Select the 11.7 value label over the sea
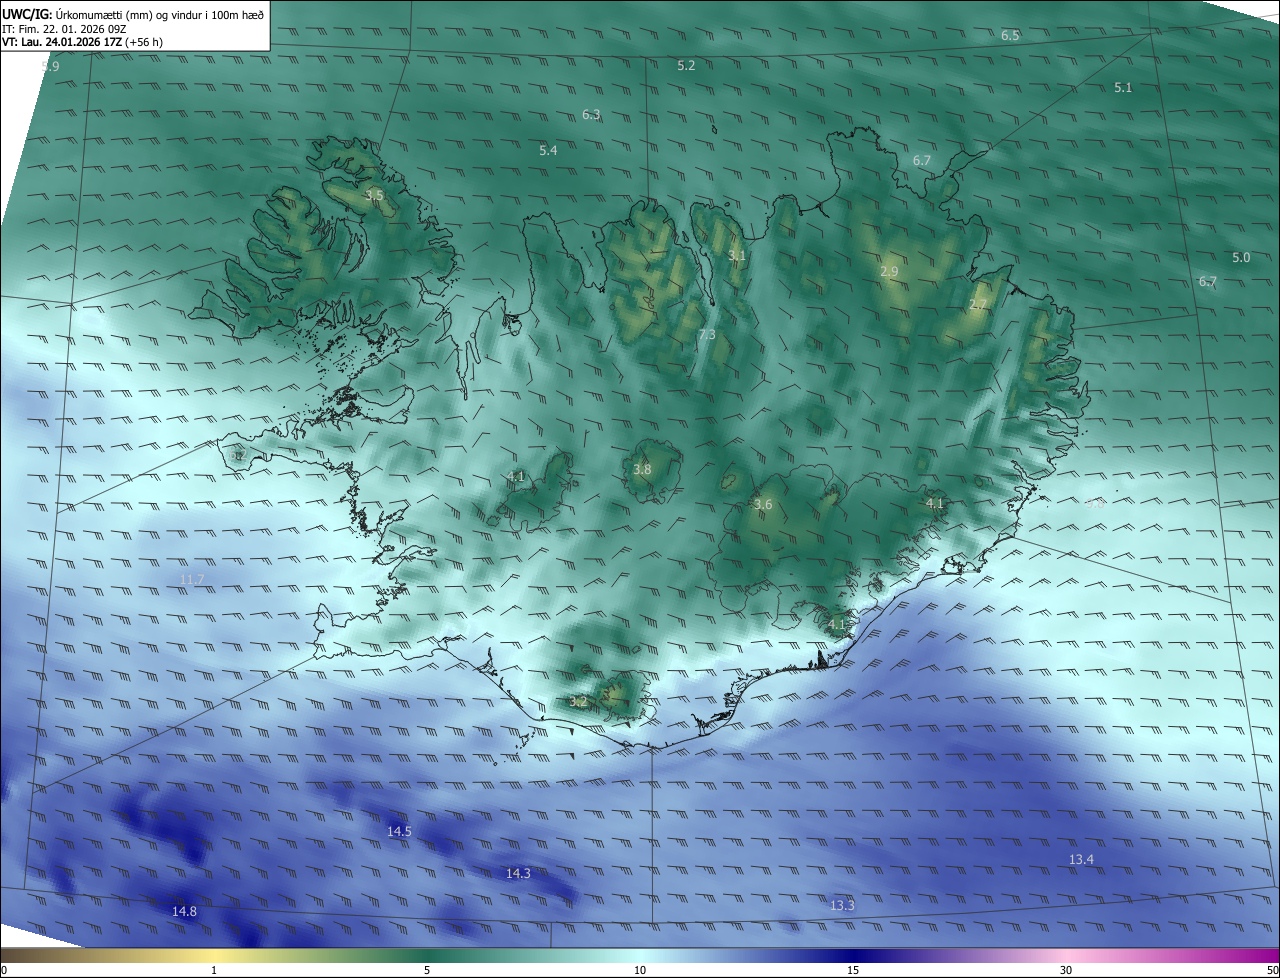The width and height of the screenshot is (1280, 978). pyautogui.click(x=192, y=580)
